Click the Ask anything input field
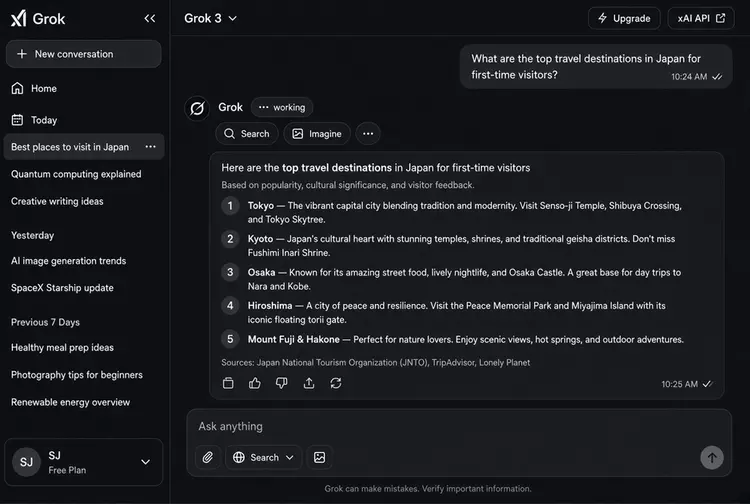The height and width of the screenshot is (504, 750). click(x=459, y=426)
